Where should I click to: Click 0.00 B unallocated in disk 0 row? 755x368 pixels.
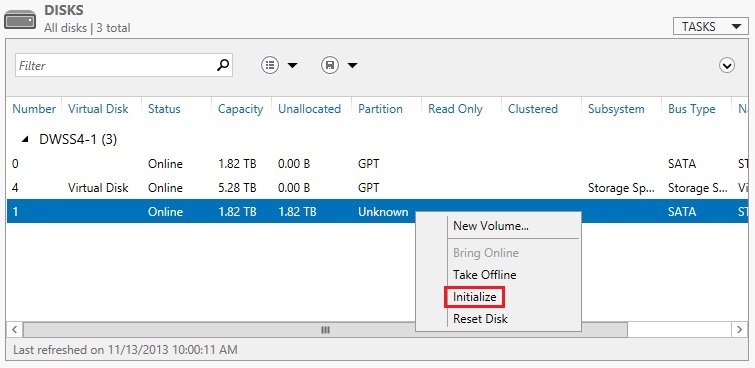(x=294, y=164)
